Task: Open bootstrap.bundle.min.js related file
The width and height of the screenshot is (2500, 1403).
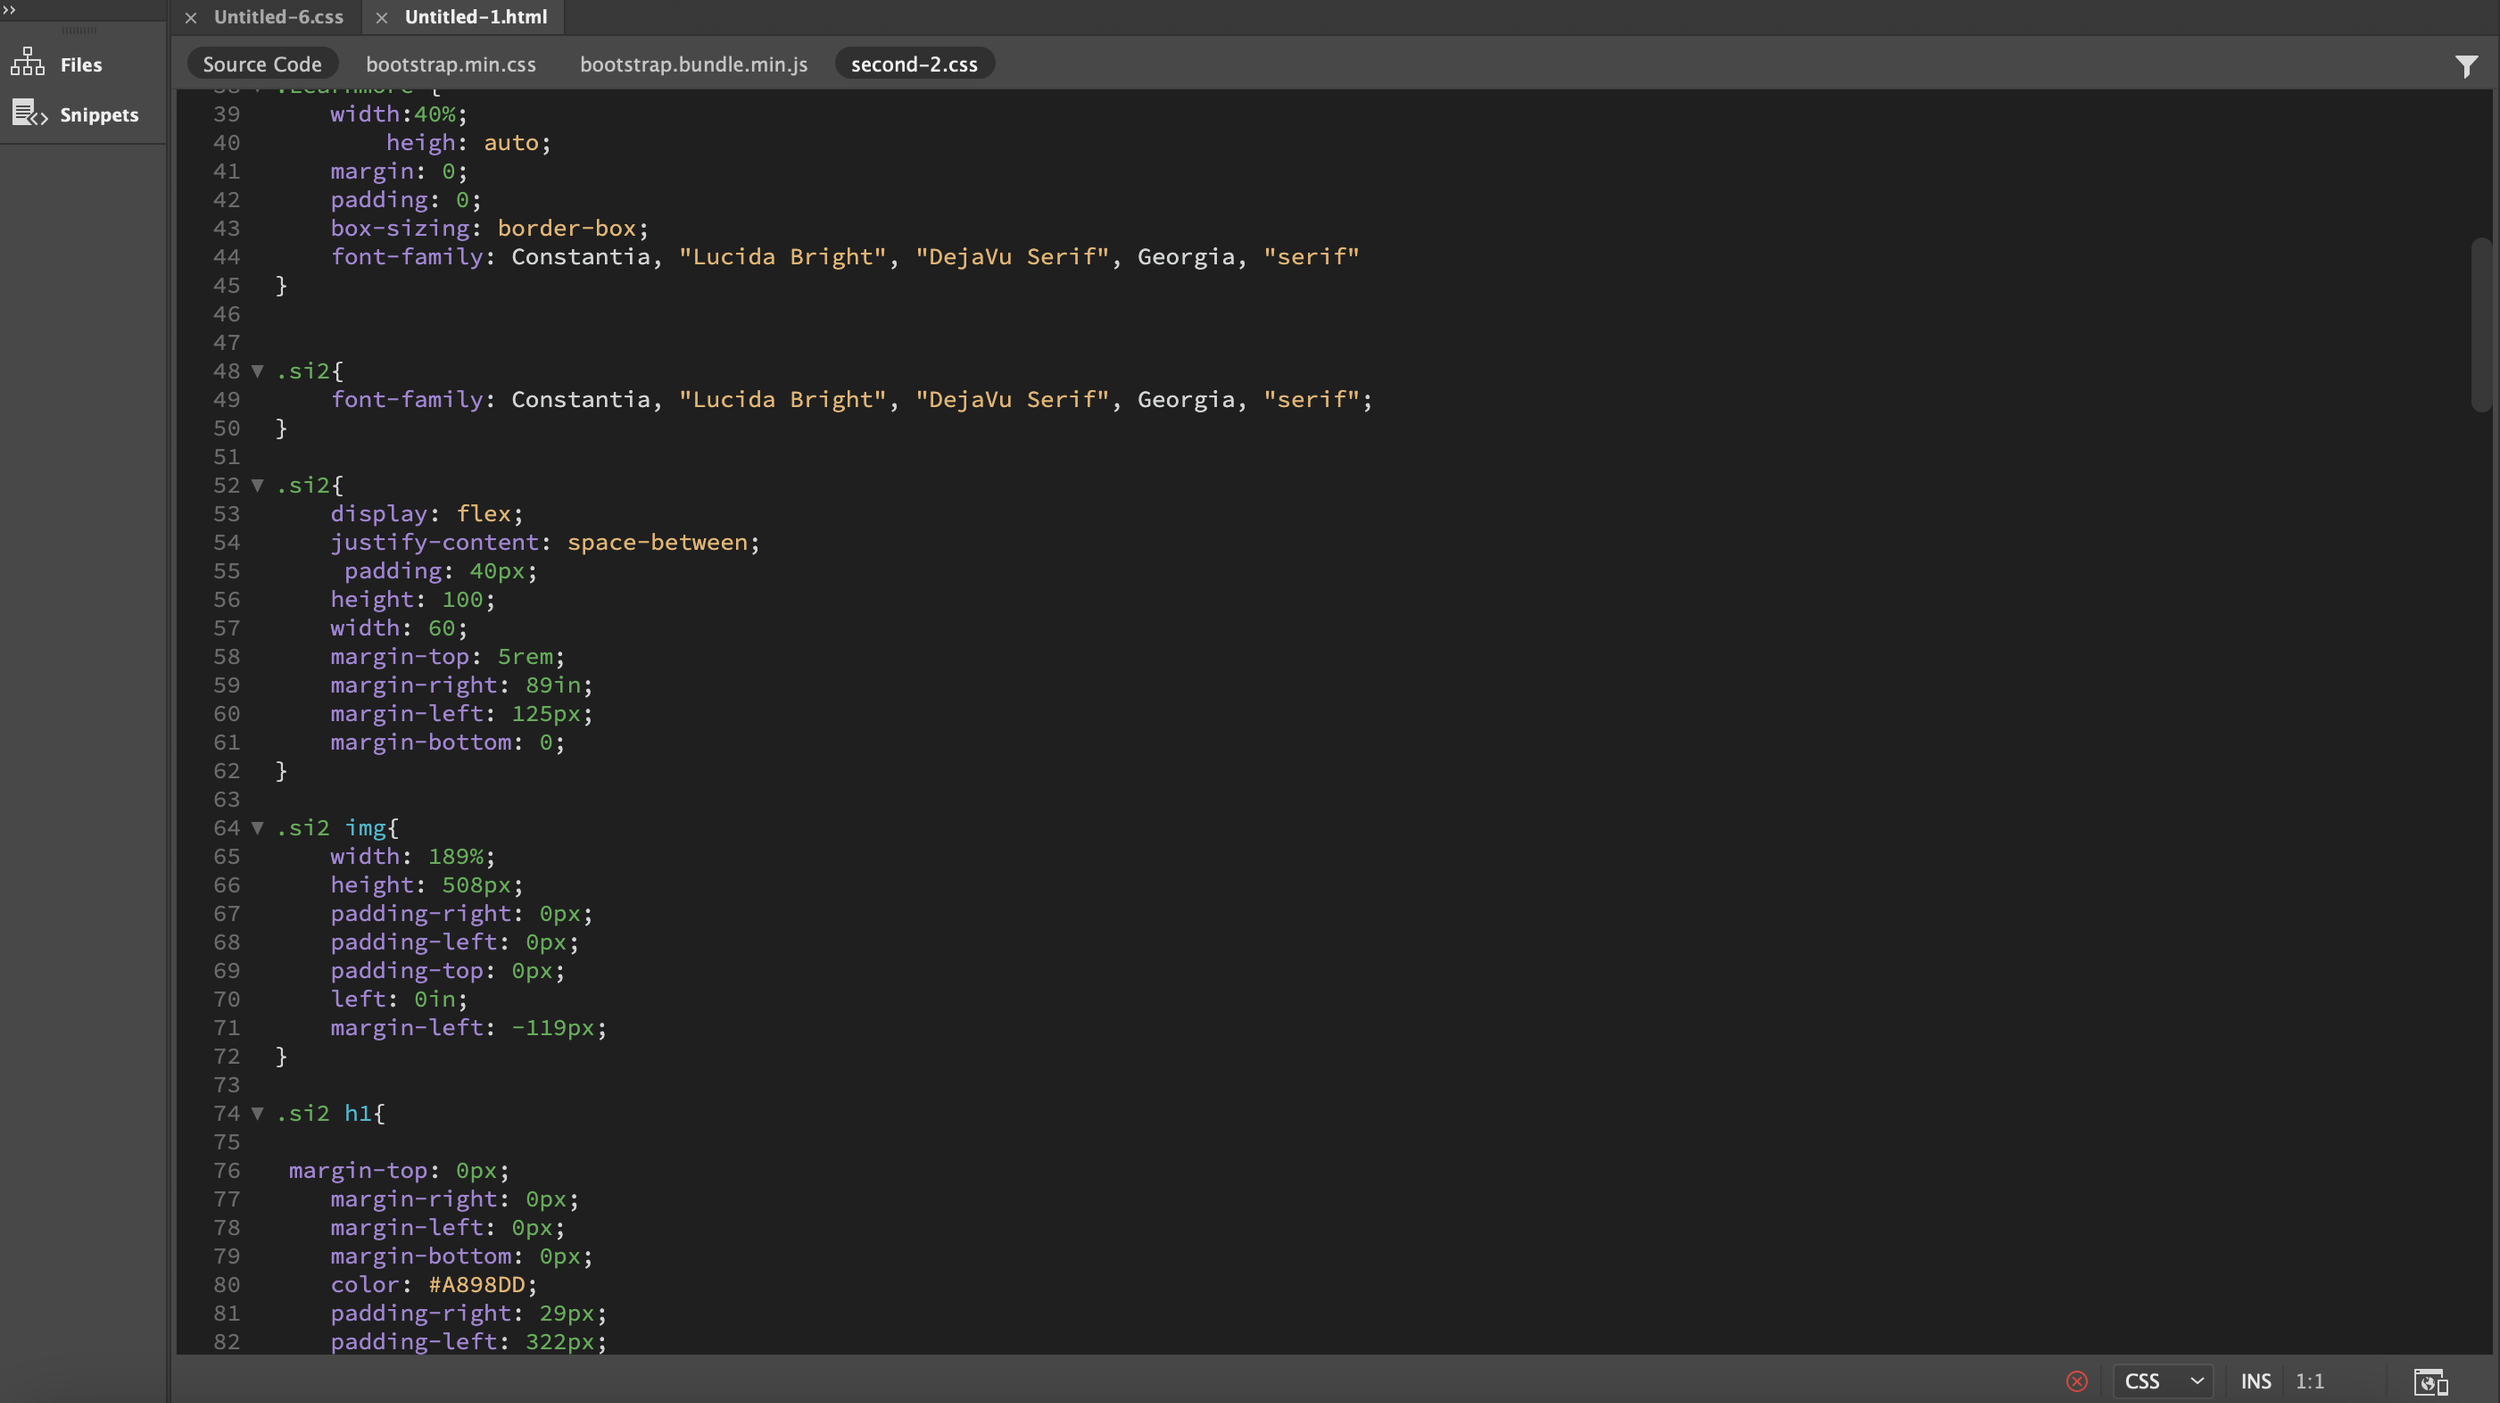Action: click(x=693, y=64)
